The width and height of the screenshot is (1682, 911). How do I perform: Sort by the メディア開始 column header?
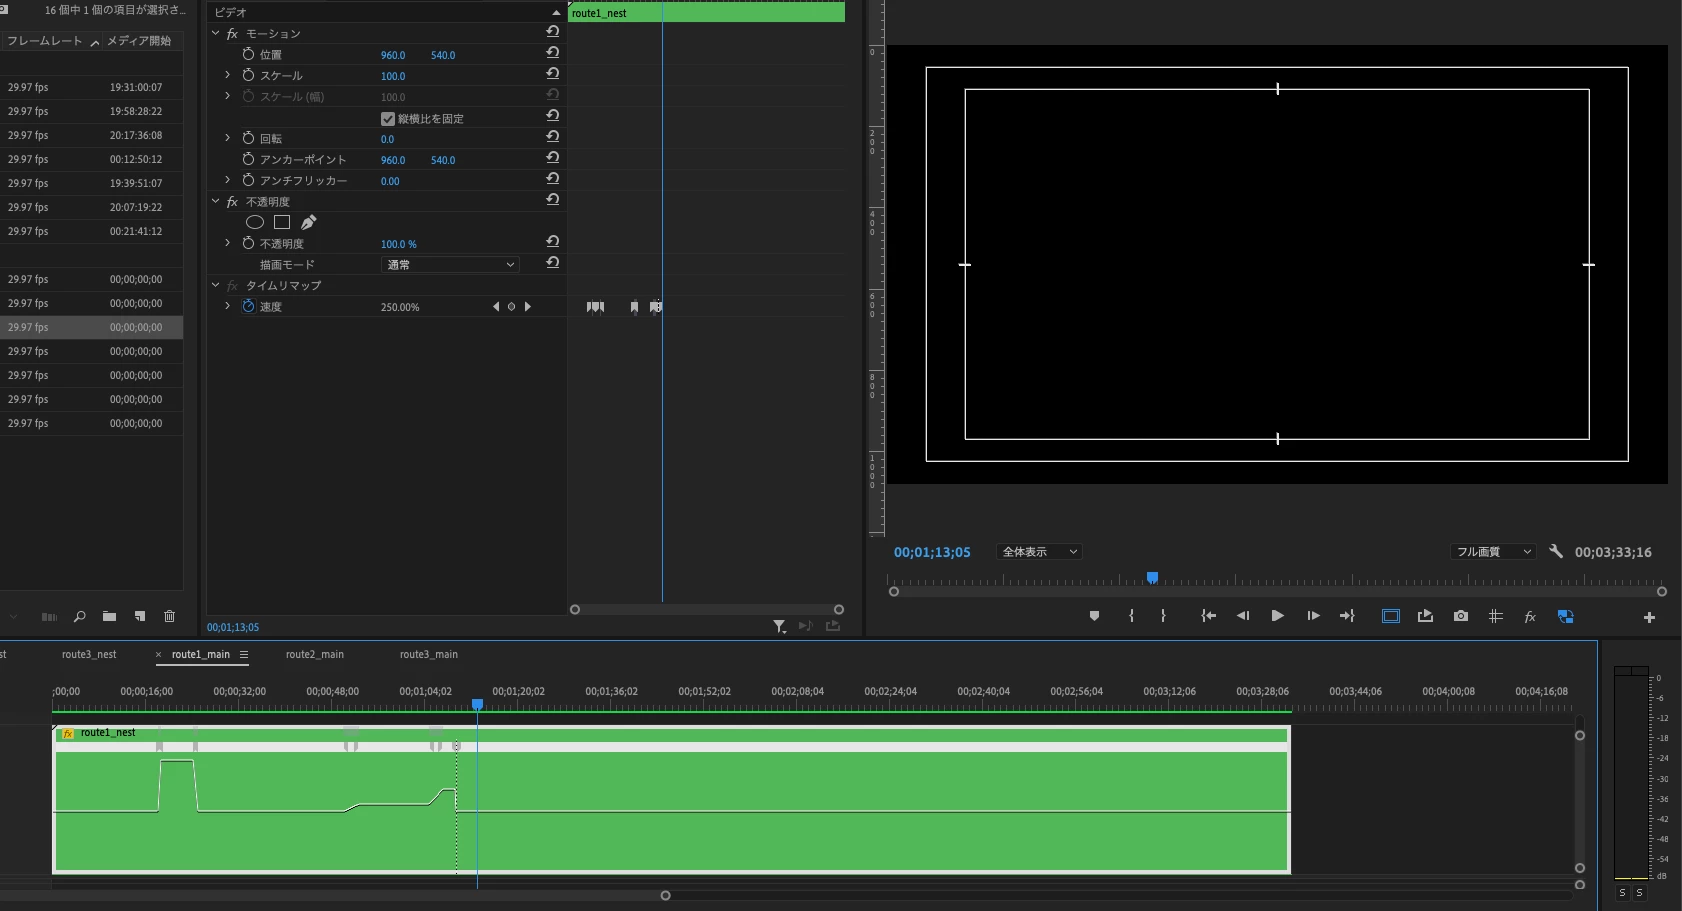pyautogui.click(x=139, y=41)
